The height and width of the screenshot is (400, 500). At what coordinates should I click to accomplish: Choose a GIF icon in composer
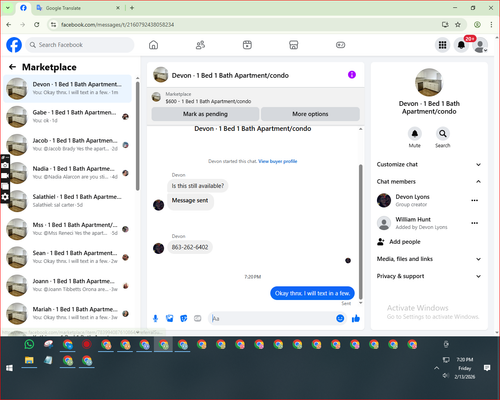click(x=198, y=318)
